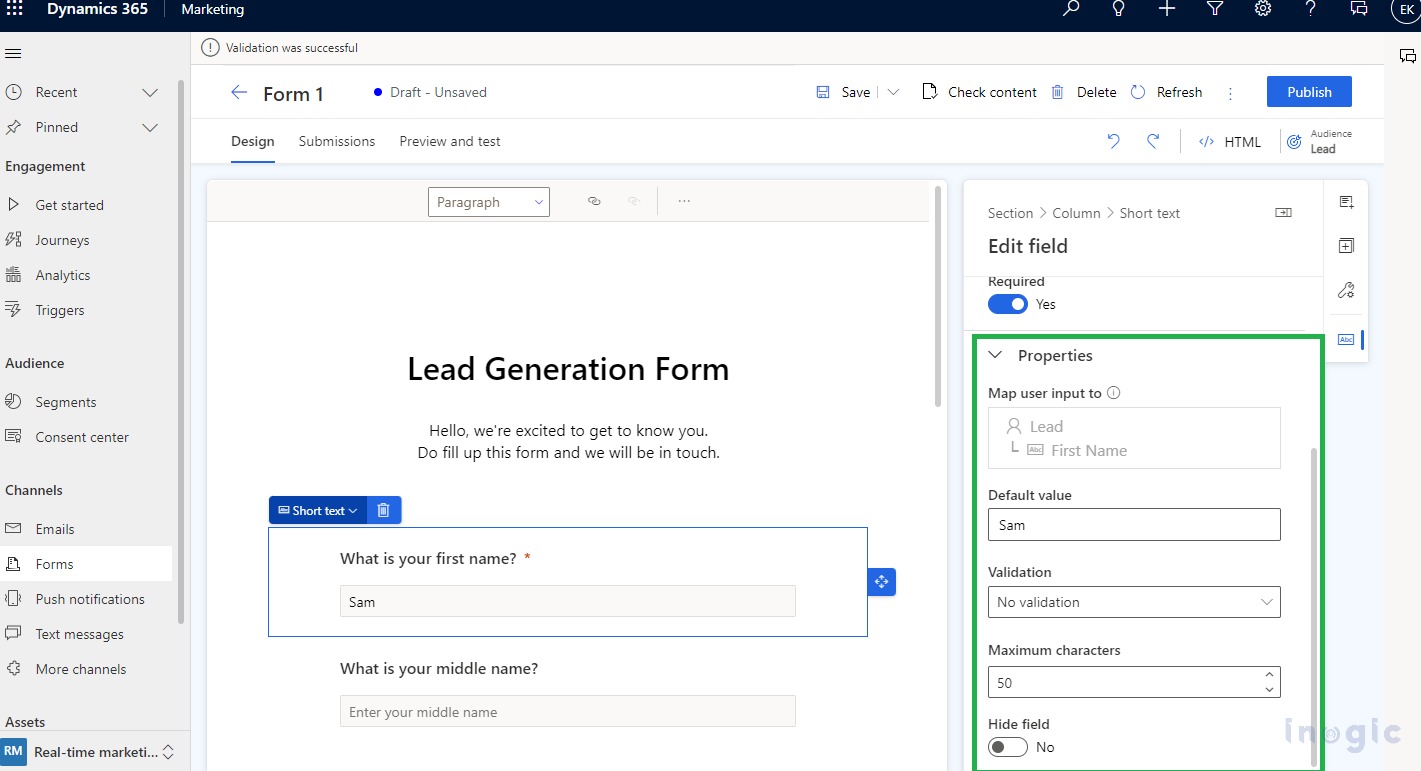Open Consent center in the sidebar
The width and height of the screenshot is (1421, 771).
click(x=82, y=437)
